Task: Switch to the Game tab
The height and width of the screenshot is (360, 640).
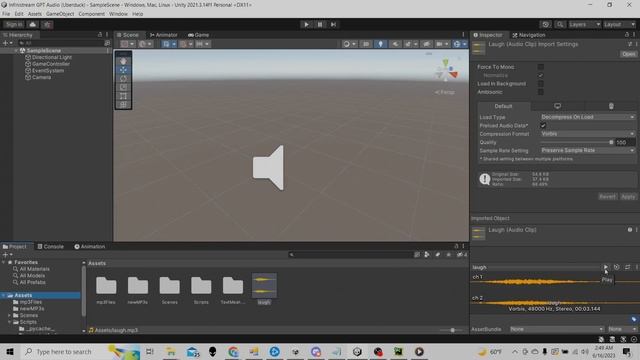Action: click(x=198, y=35)
